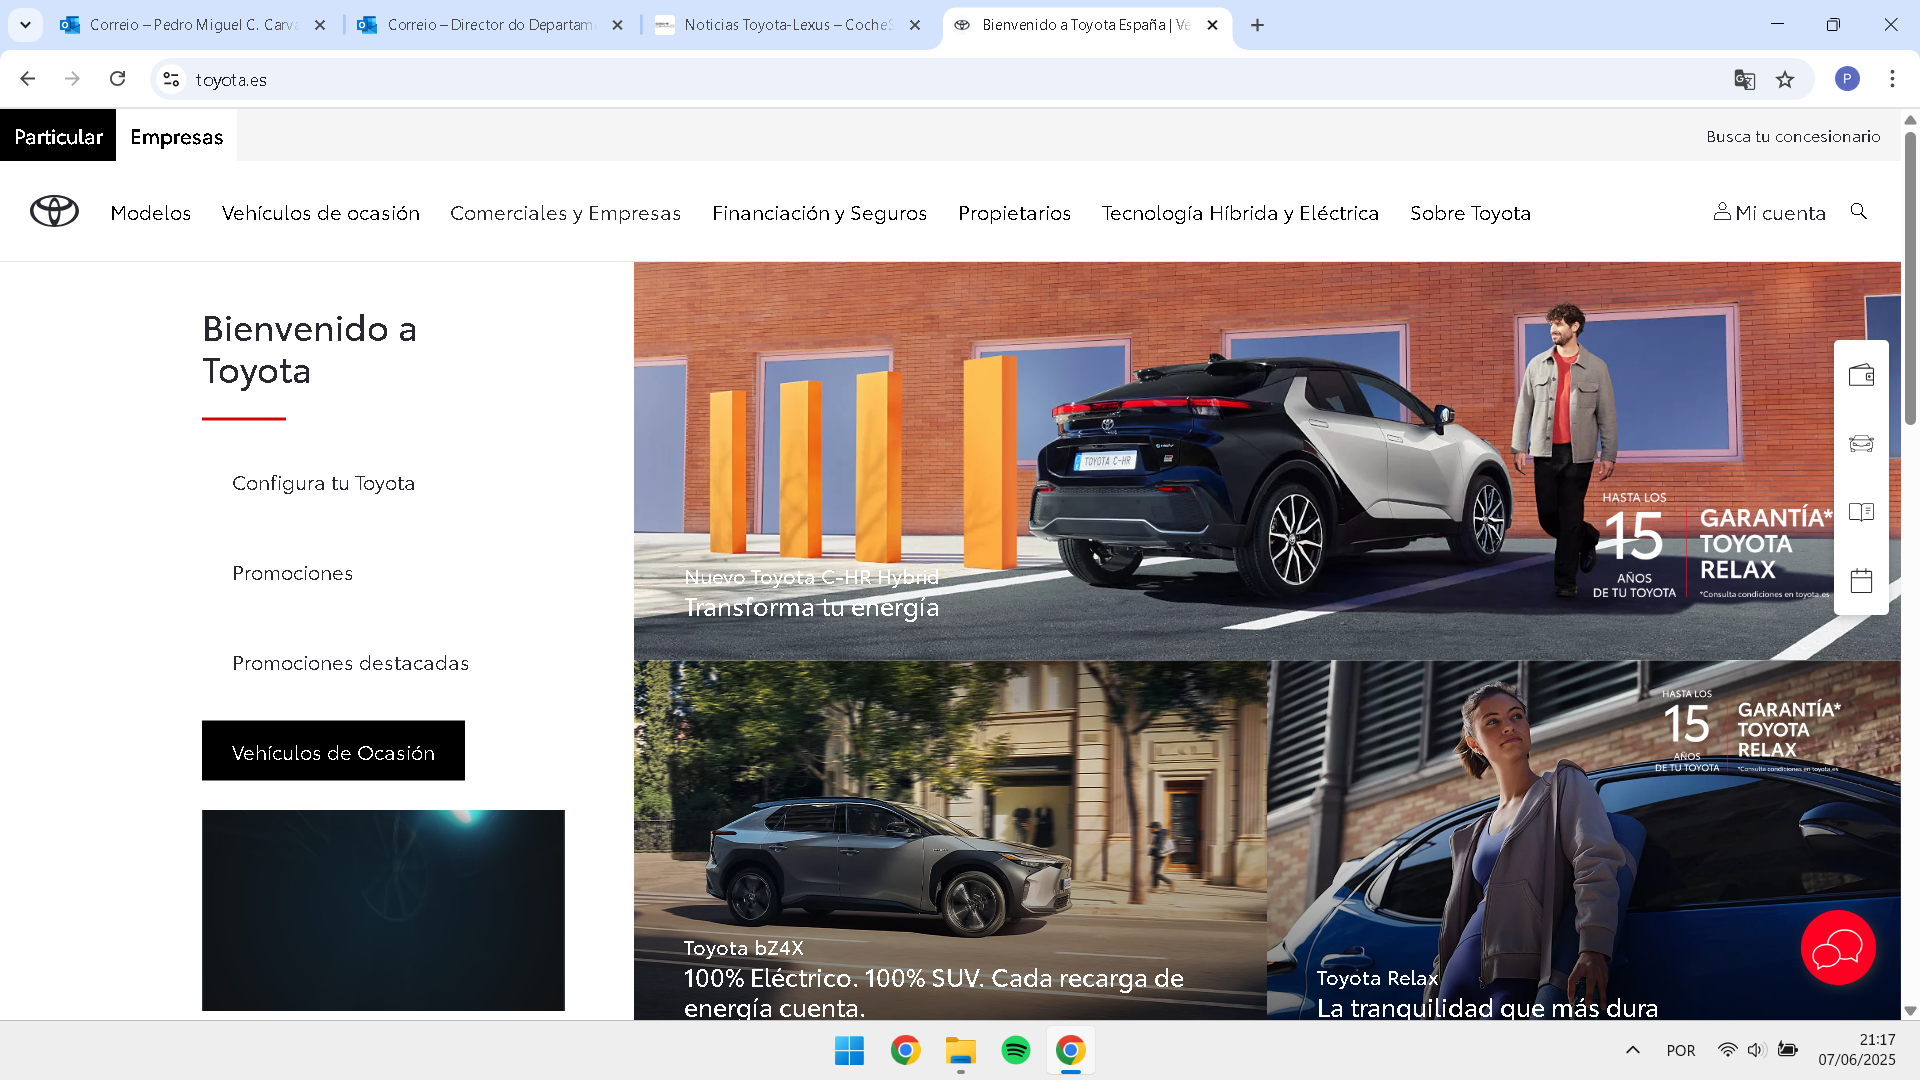This screenshot has width=1920, height=1080.
Task: Open Tecnología Híbrida y Eléctrica menu
Action: point(1240,213)
